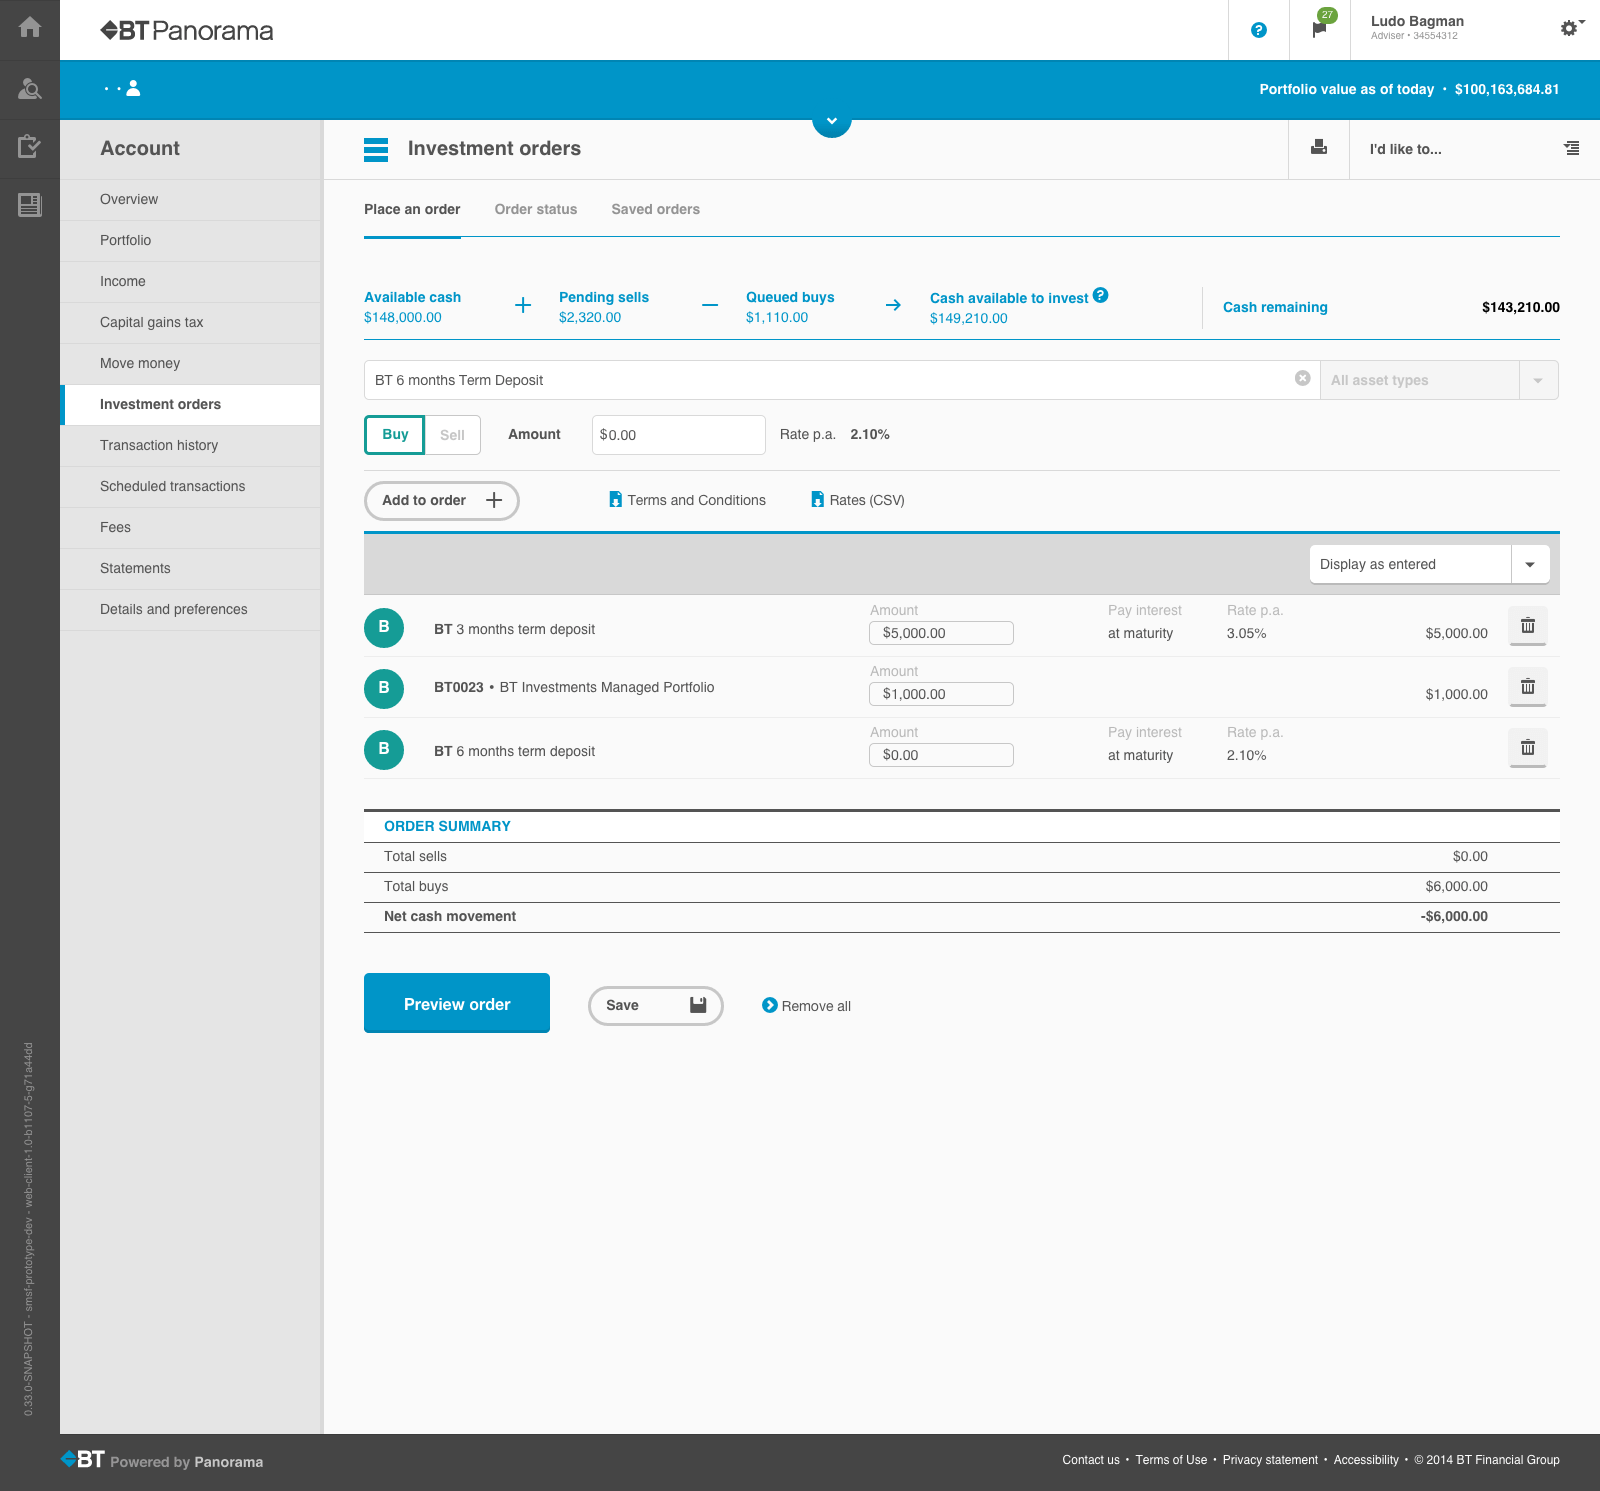This screenshot has width=1600, height=1491.
Task: Open the home icon in left rail
Action: pyautogui.click(x=30, y=28)
